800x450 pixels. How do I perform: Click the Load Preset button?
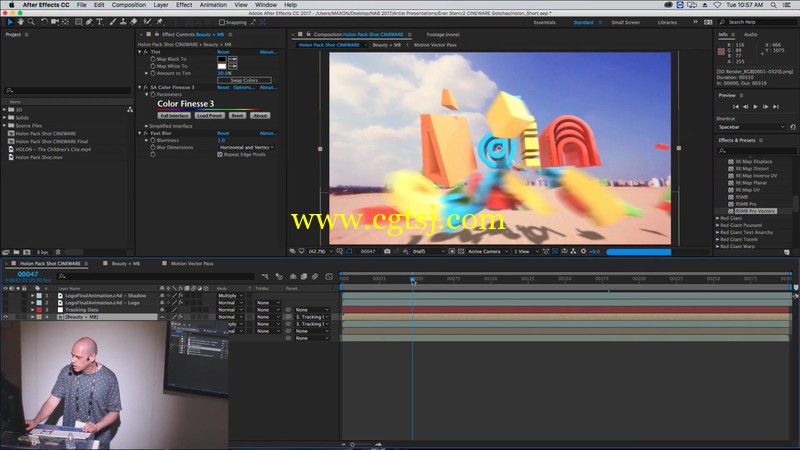pos(209,116)
